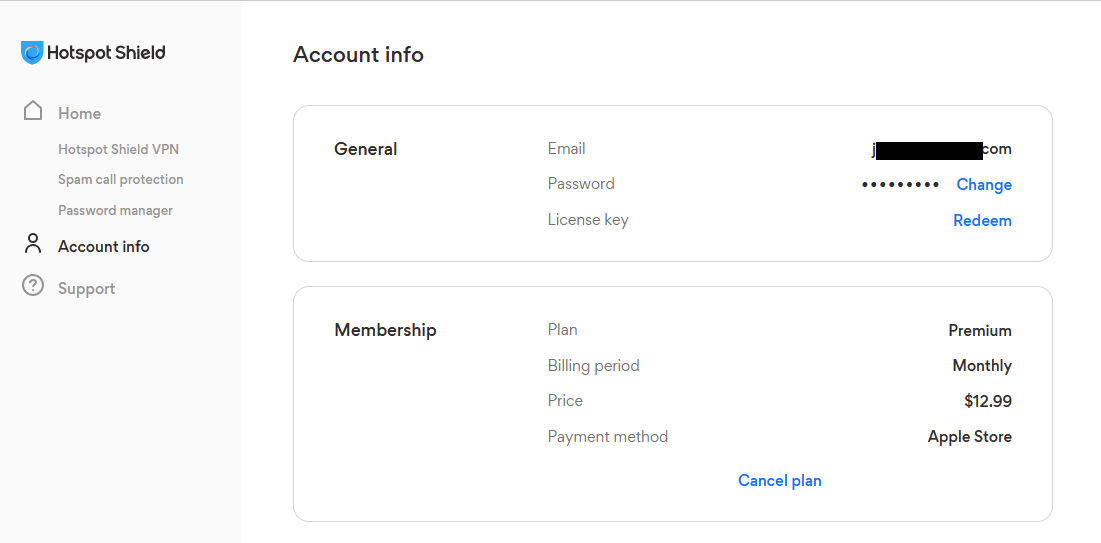Click the Apple Store payment method value

(x=970, y=437)
